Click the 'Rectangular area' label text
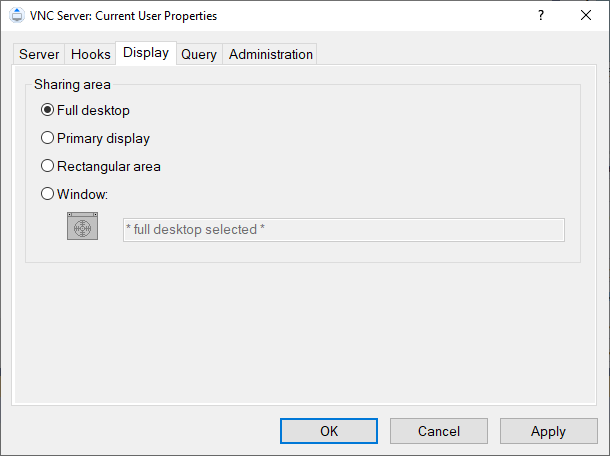Viewport: 610px width, 456px height. pyautogui.click(x=109, y=167)
